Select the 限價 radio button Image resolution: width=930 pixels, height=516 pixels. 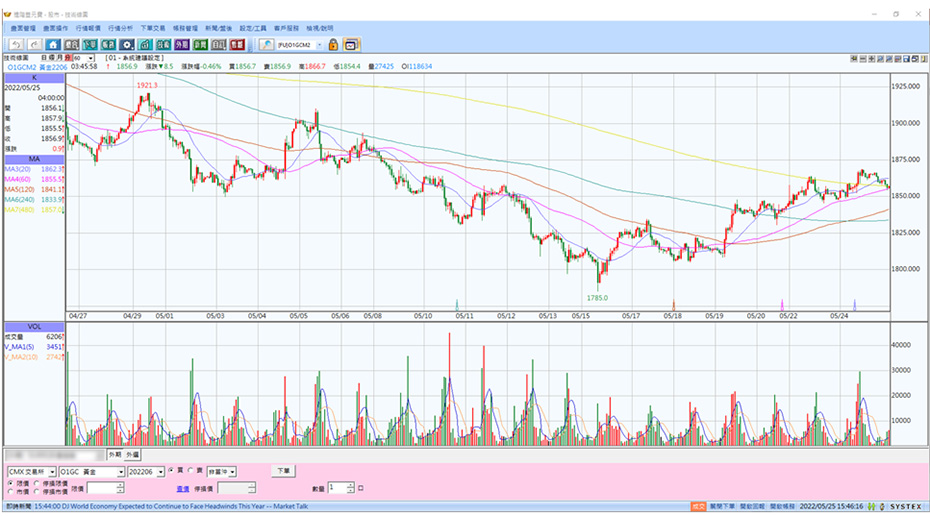pos(11,483)
